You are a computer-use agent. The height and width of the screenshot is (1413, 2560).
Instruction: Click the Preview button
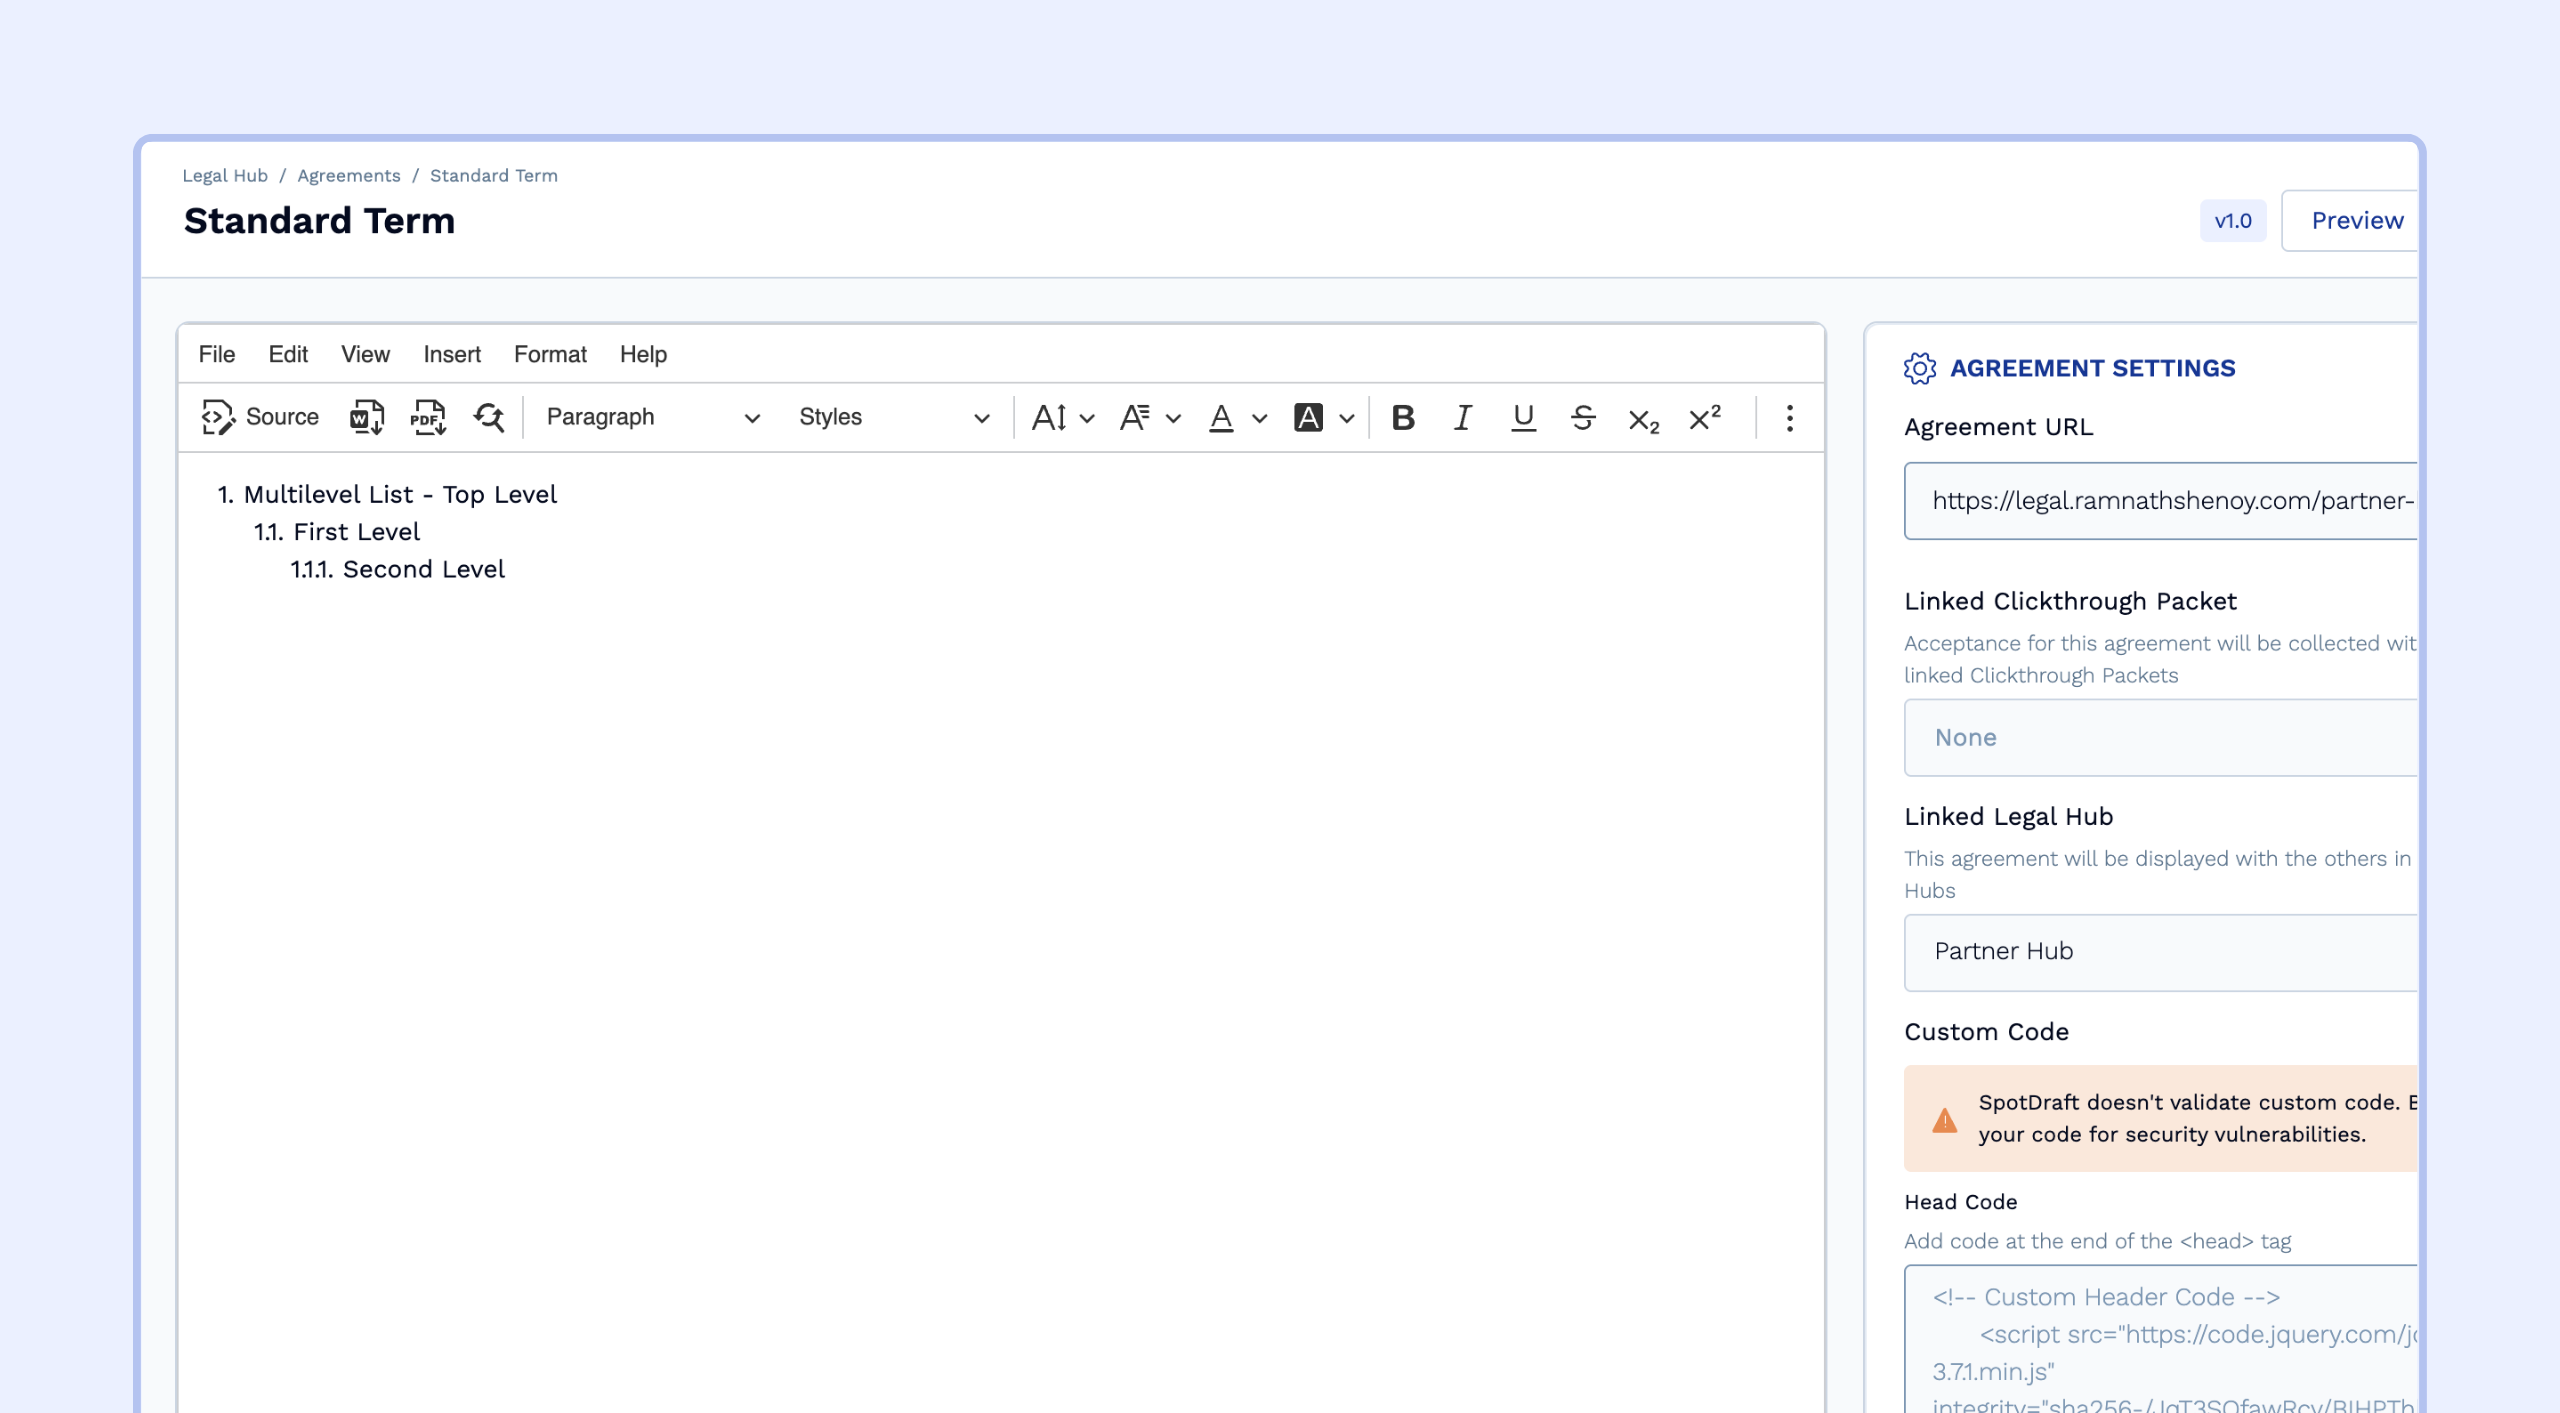click(2356, 220)
